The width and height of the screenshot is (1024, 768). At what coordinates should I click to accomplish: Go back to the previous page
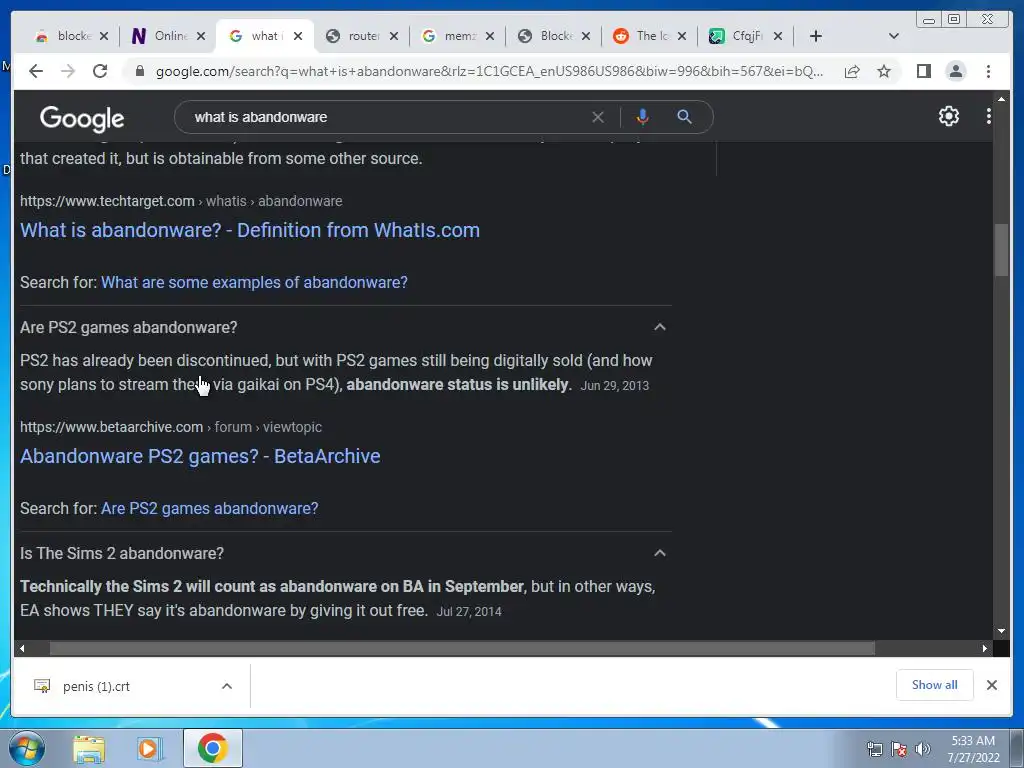click(35, 71)
